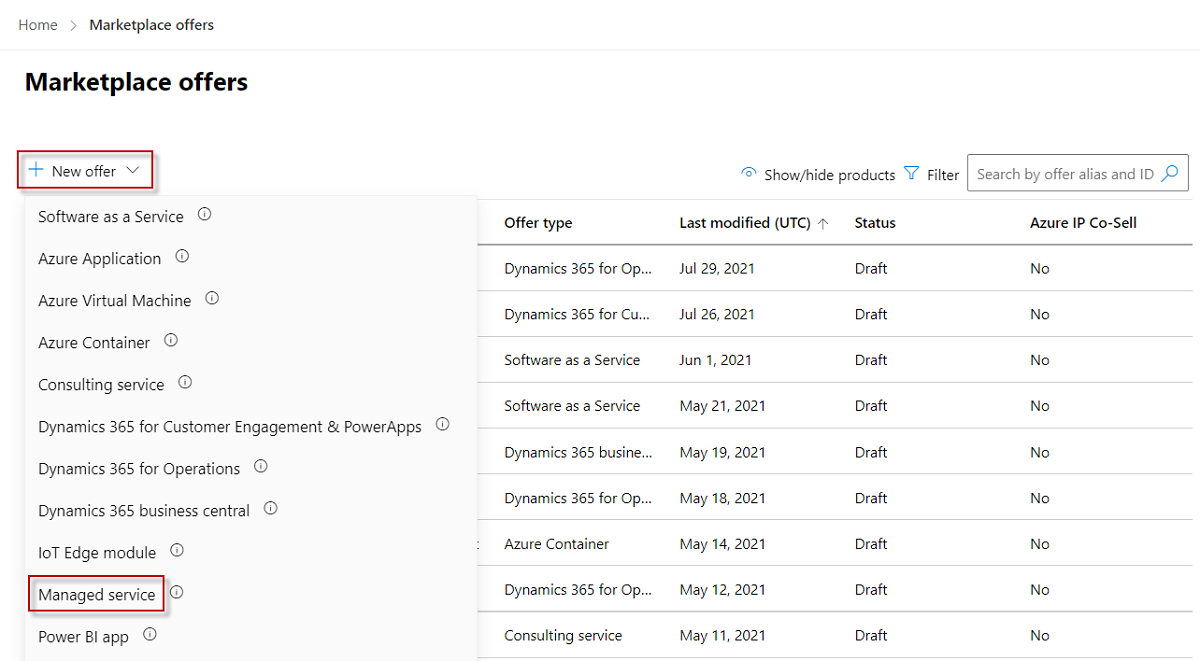Click info icon next to Azure Container

click(171, 340)
